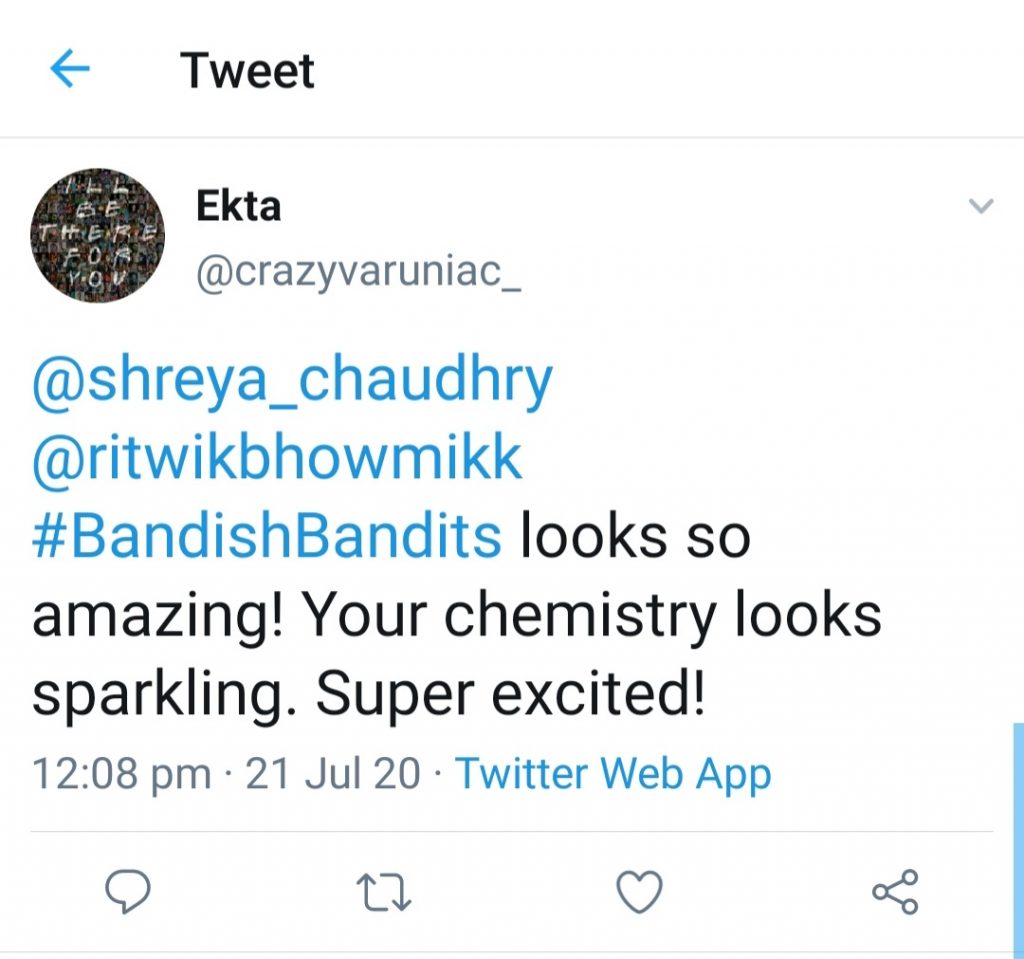1024x959 pixels.
Task: Like the tweet with the heart icon
Action: tap(639, 892)
